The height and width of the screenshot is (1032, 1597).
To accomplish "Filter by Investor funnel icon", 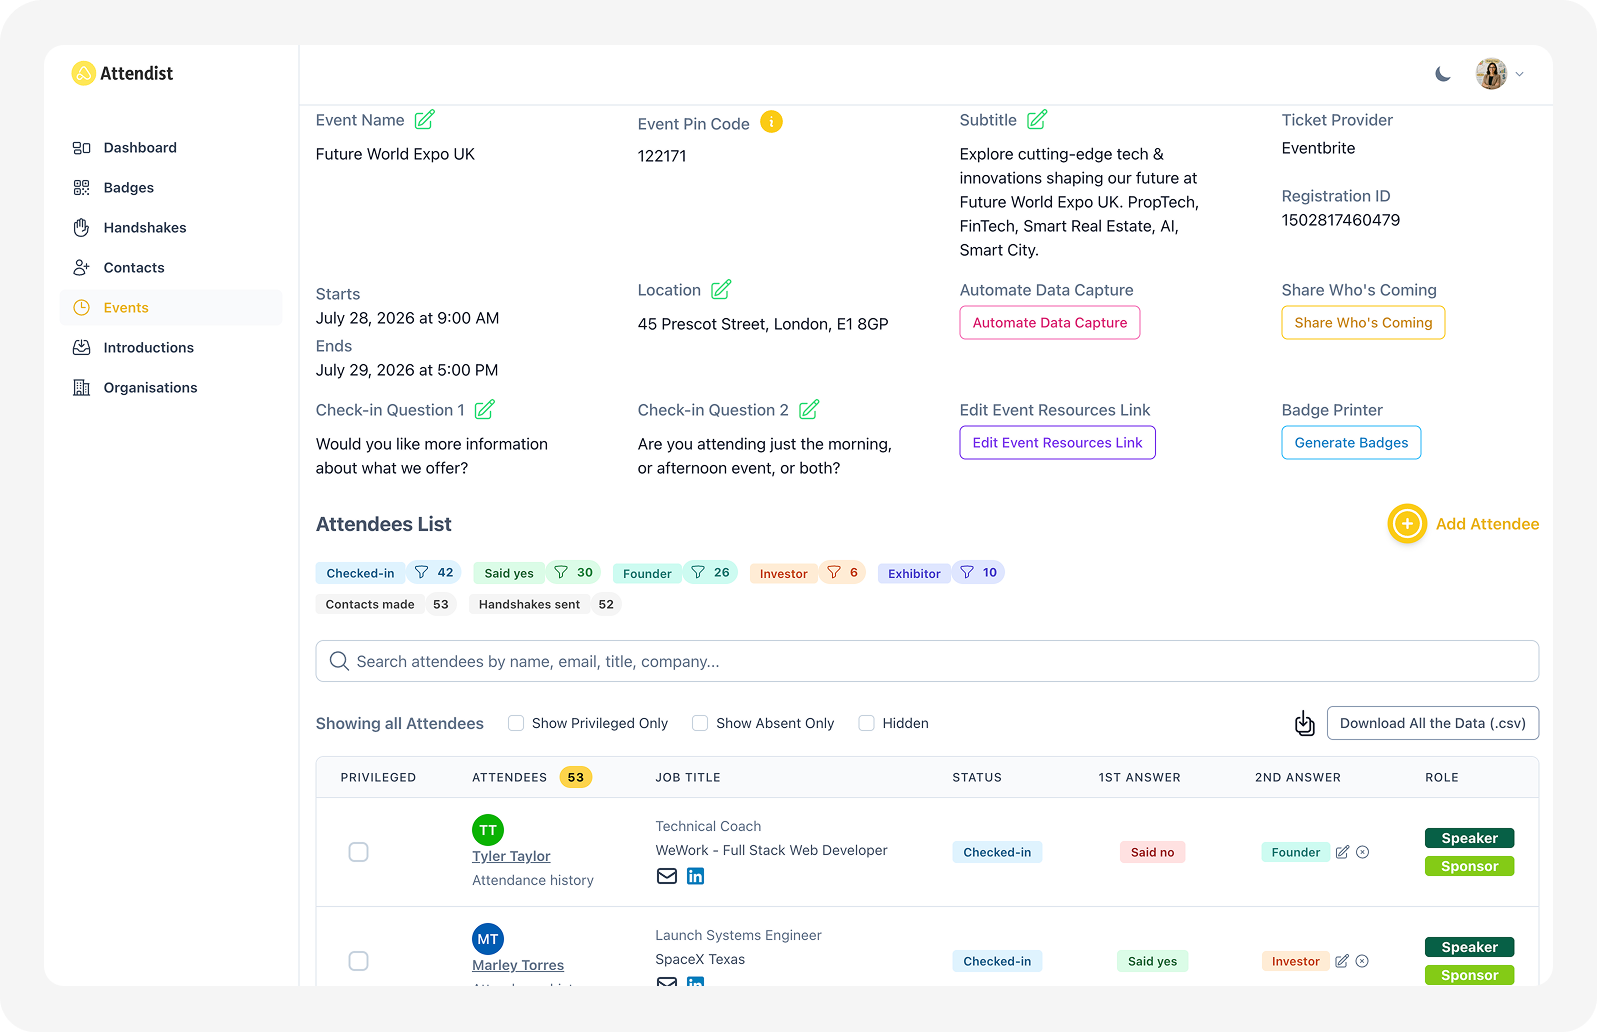I will point(834,572).
